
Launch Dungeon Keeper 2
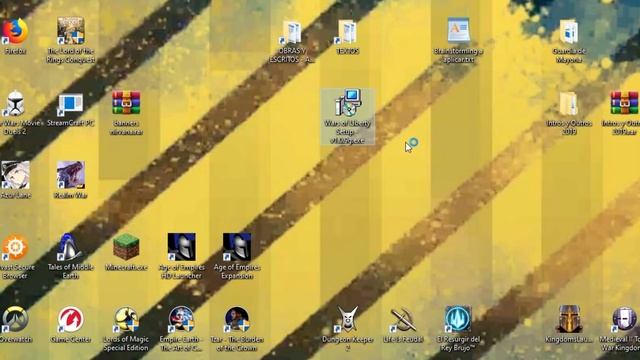[x=347, y=319]
